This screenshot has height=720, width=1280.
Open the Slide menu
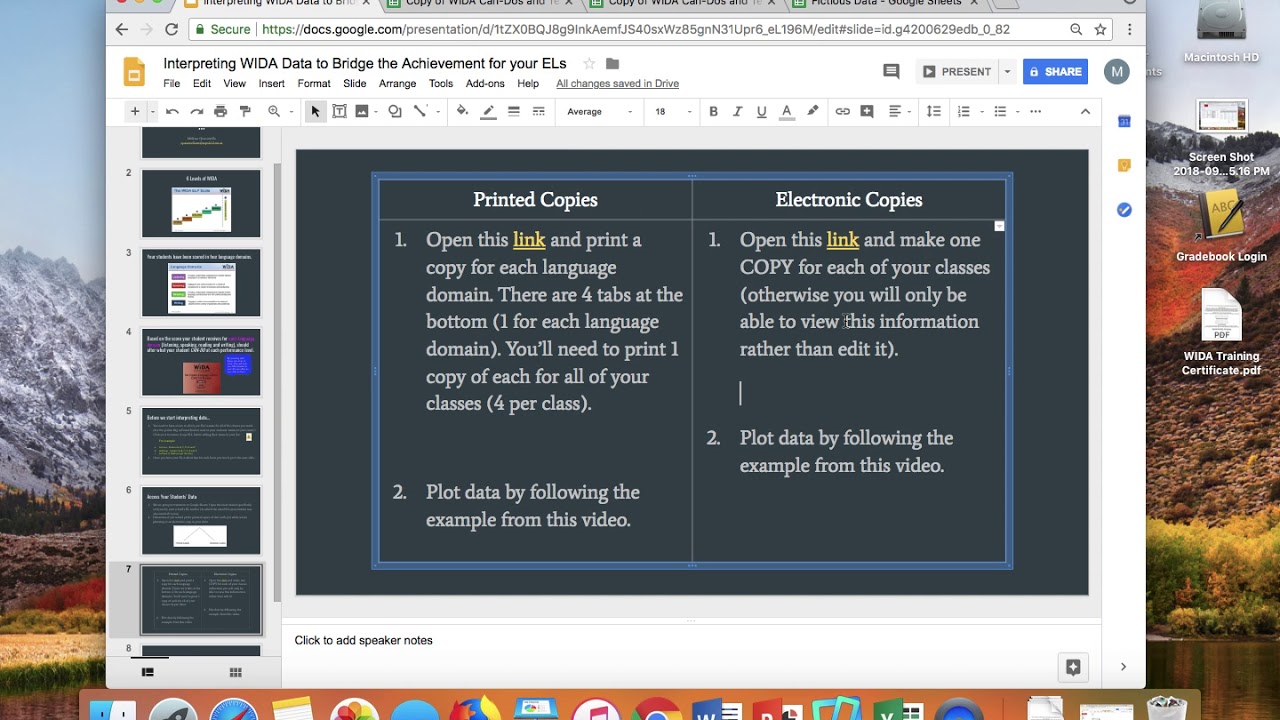tap(354, 84)
